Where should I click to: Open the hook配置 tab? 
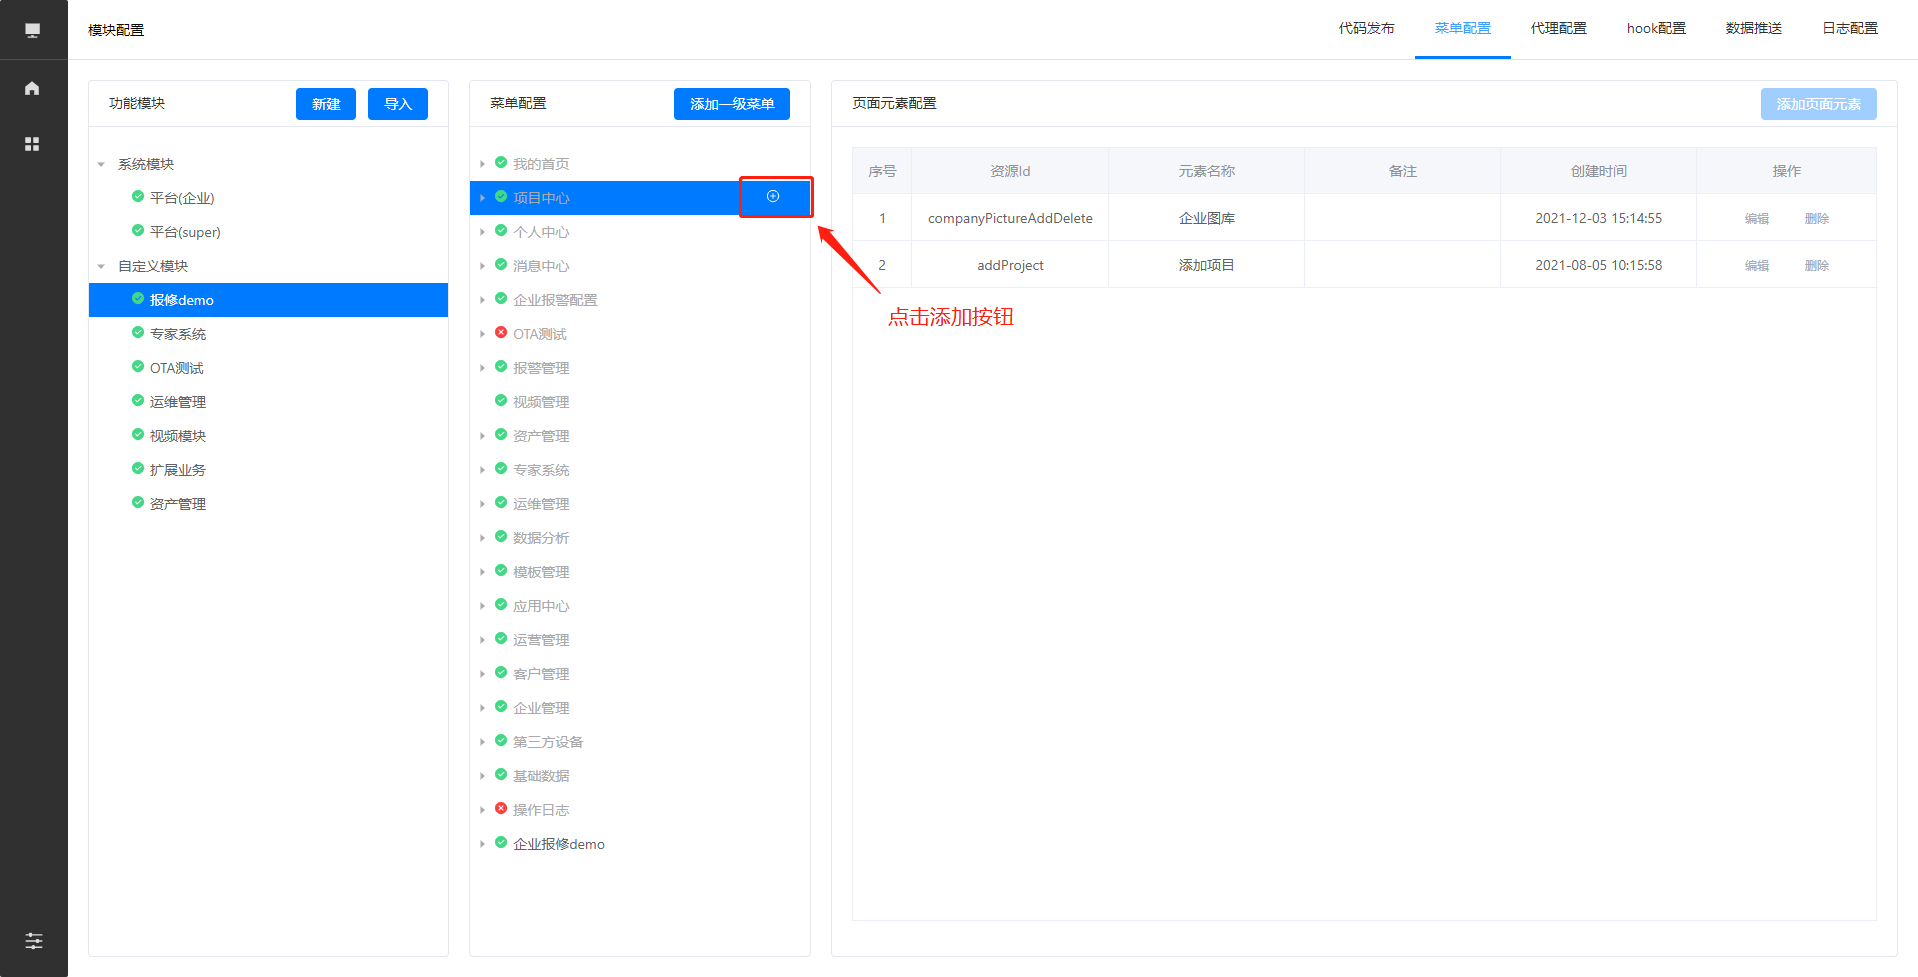1655,29
